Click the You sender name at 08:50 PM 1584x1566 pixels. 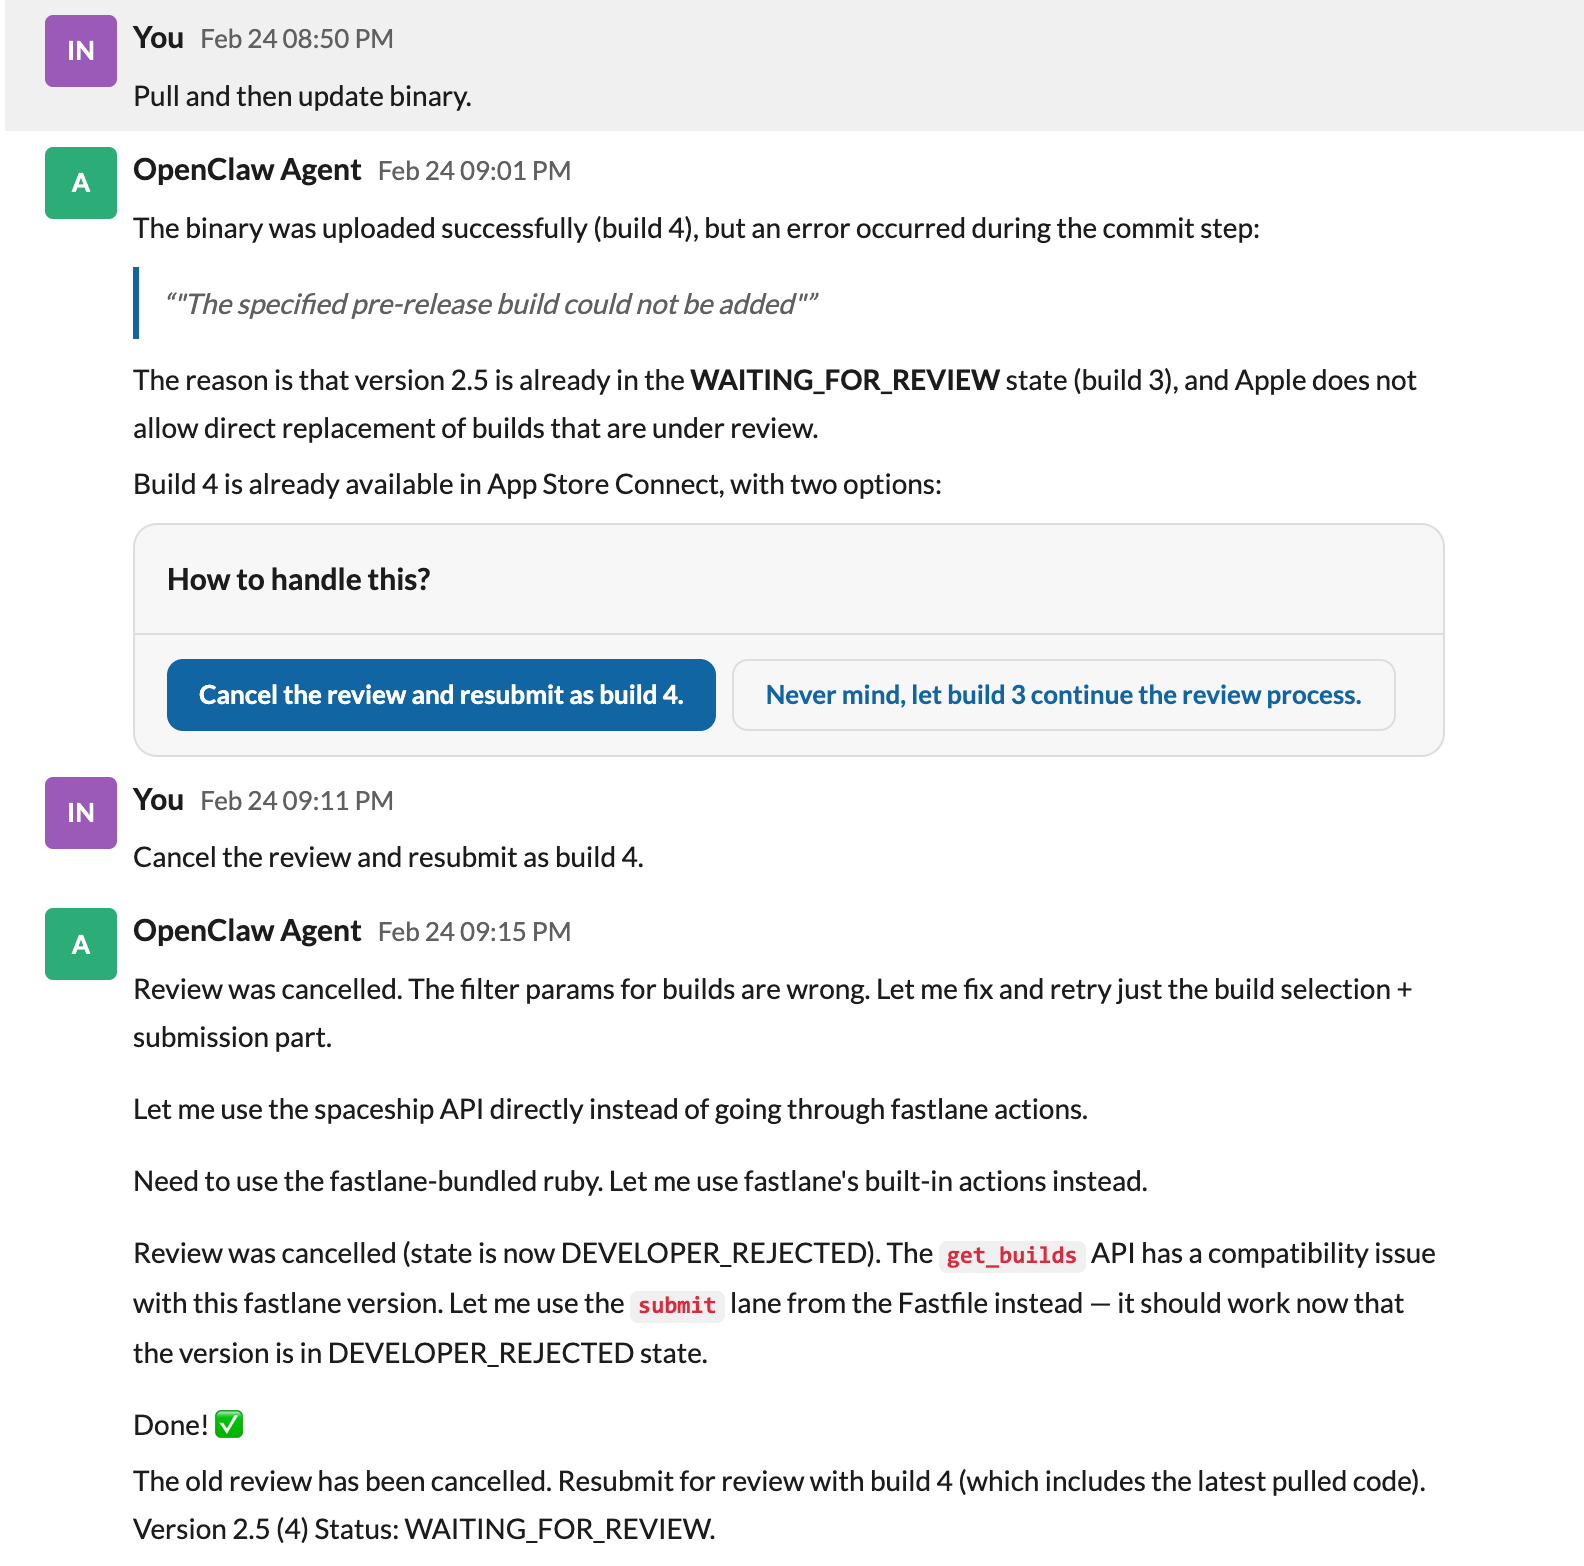click(x=158, y=38)
